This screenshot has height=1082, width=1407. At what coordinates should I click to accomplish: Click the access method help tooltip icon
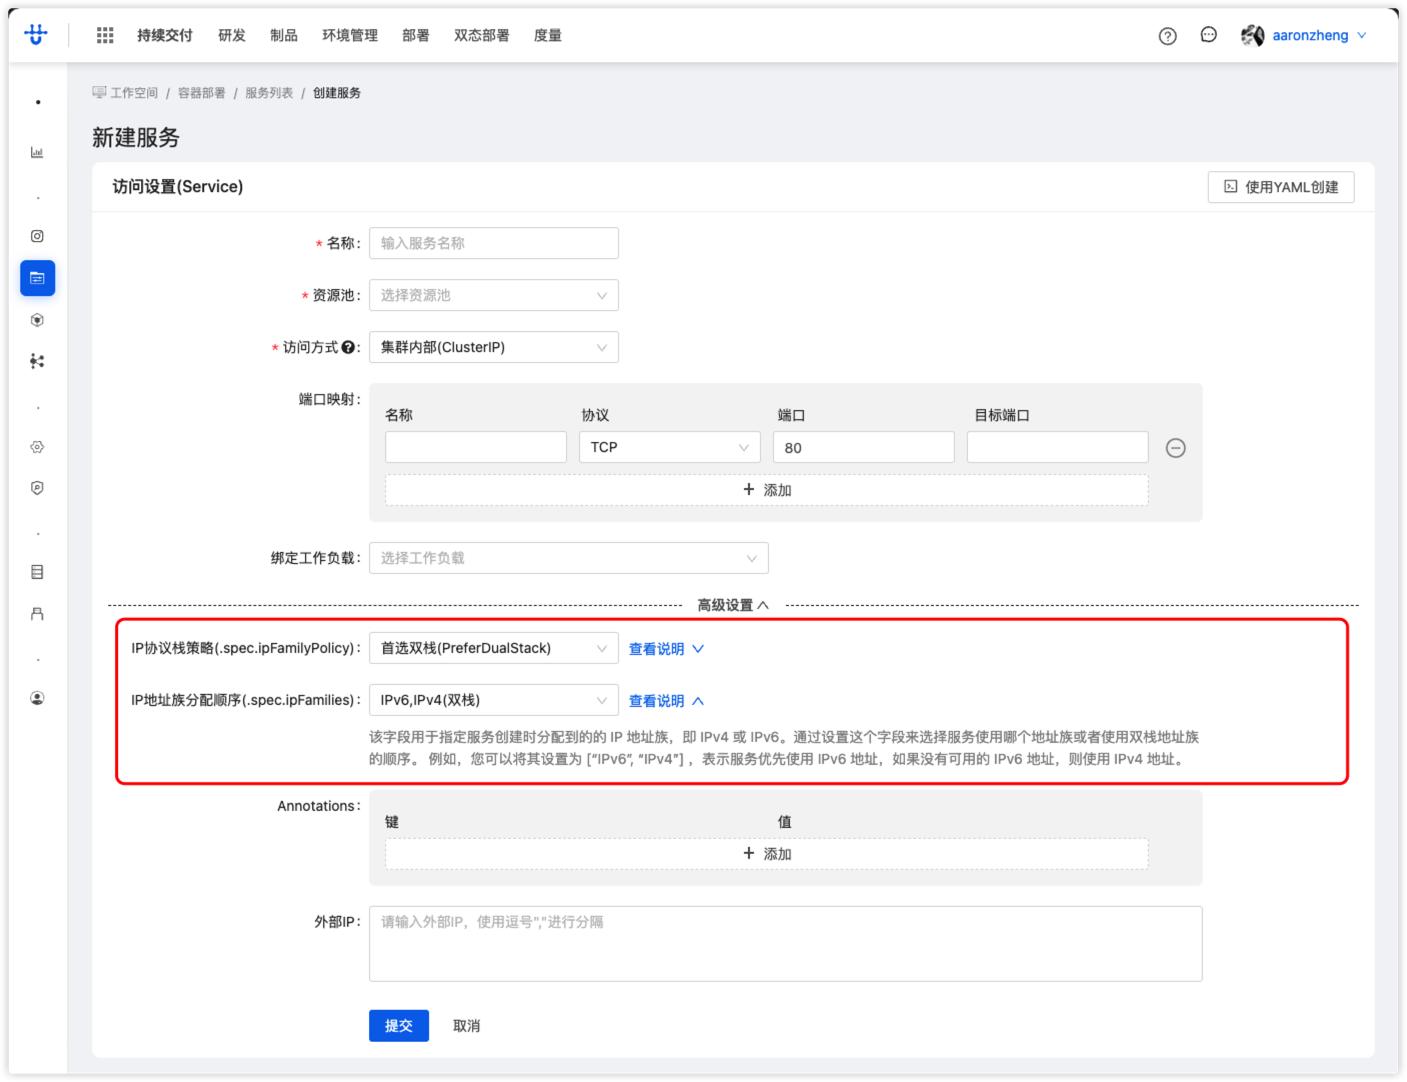(x=348, y=348)
